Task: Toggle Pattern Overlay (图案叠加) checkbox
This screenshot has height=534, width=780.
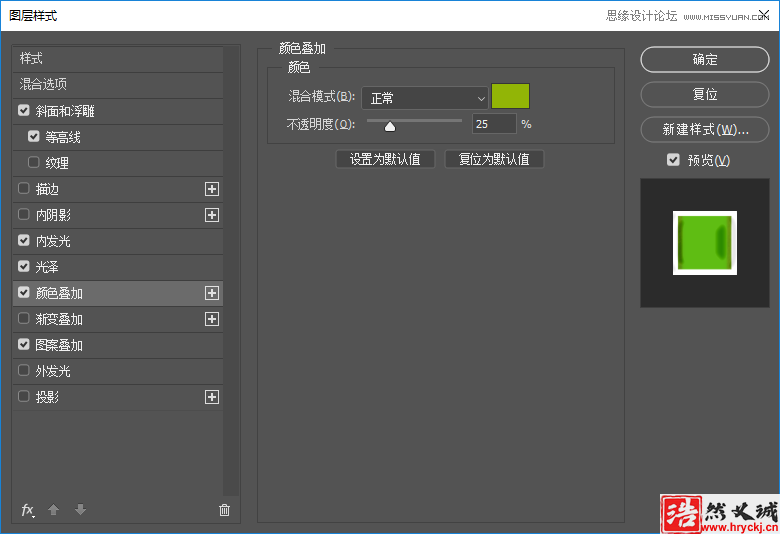Action: tap(23, 344)
